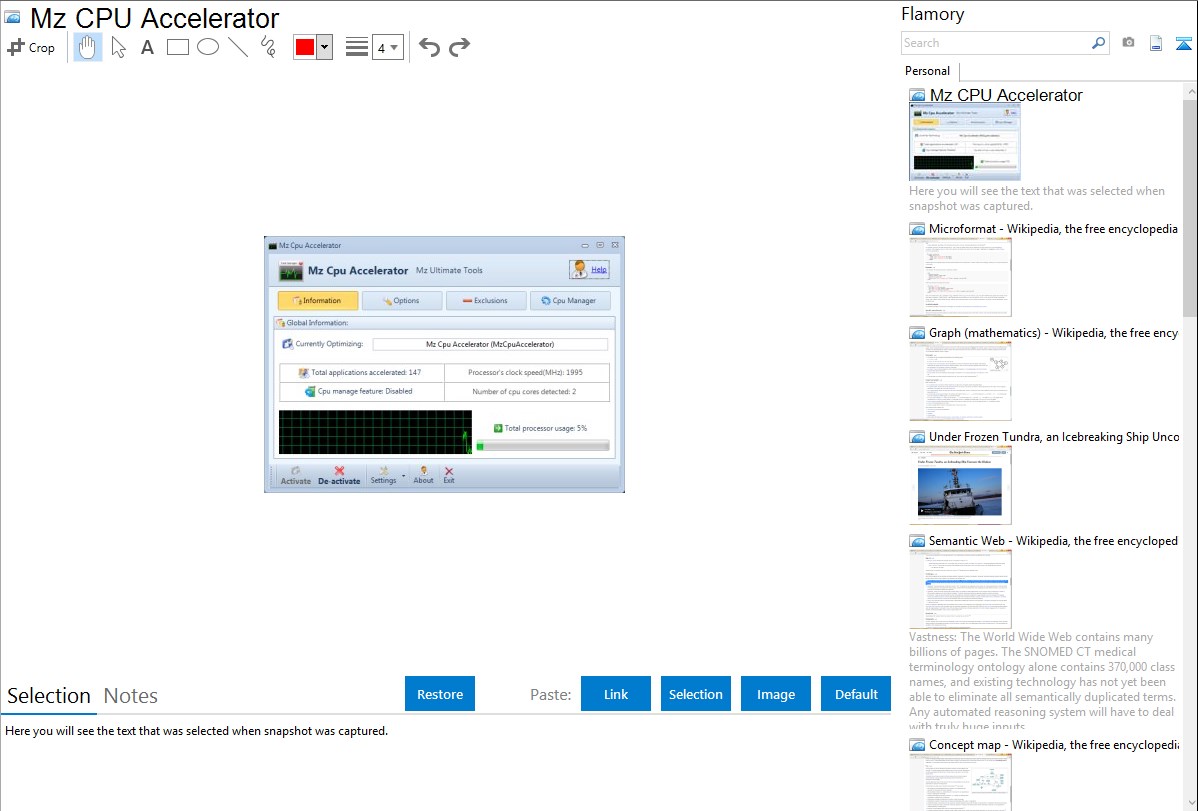Click the De-activate icon in Mz Cpu Accelerator

point(339,475)
